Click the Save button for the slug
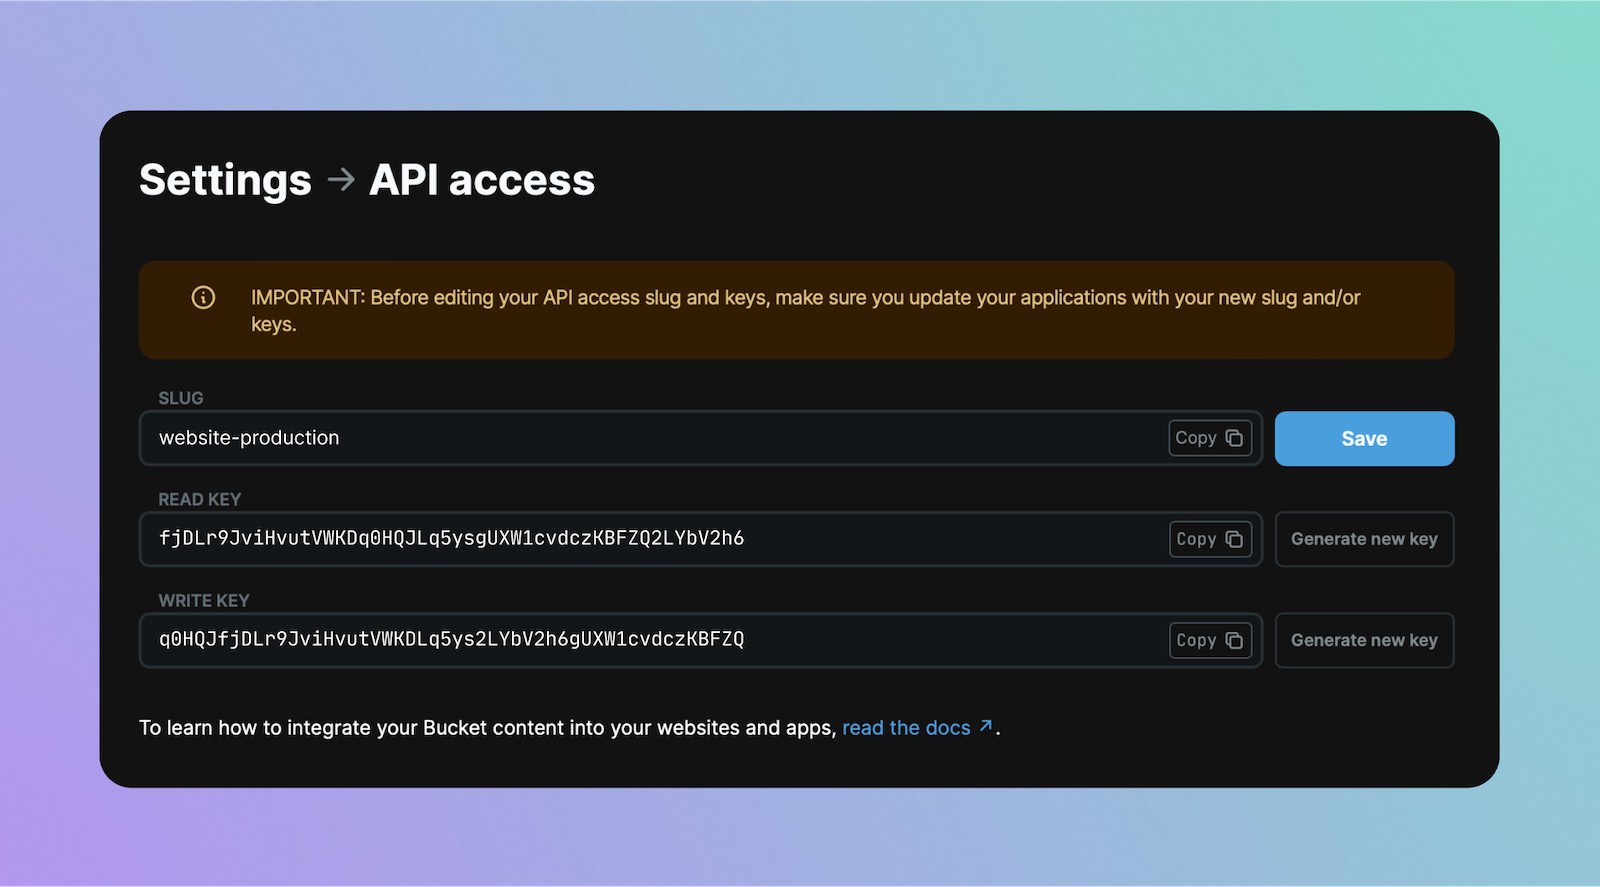Viewport: 1600px width, 887px height. click(x=1364, y=438)
